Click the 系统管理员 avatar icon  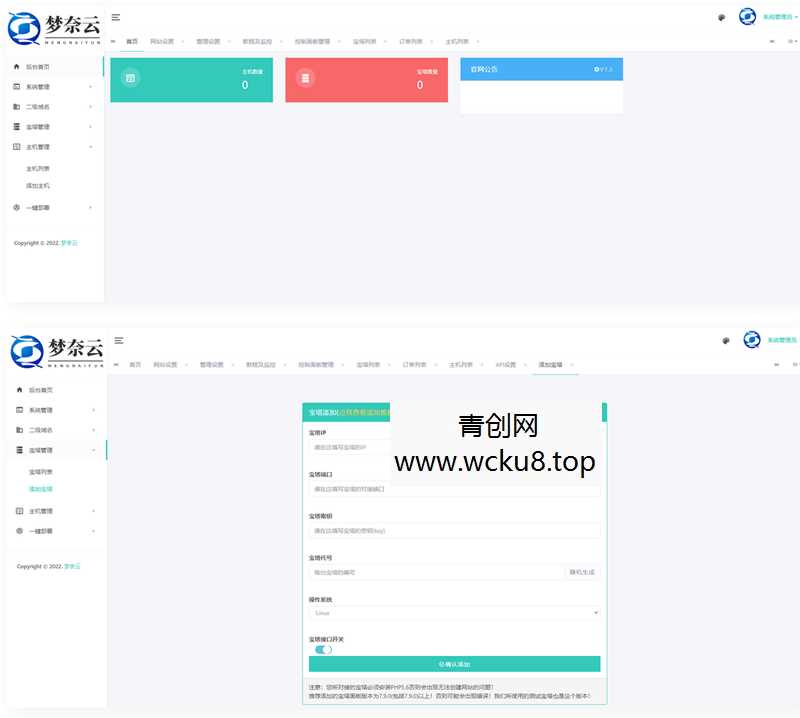(x=748, y=17)
